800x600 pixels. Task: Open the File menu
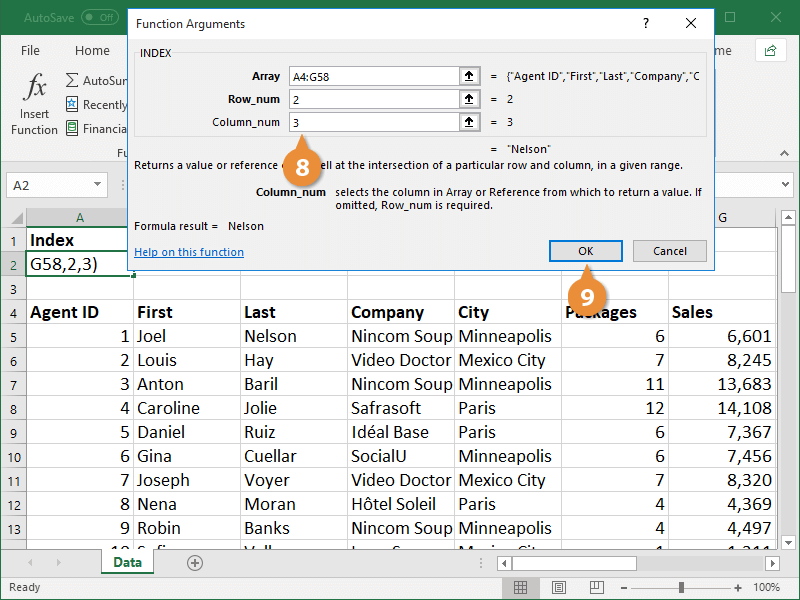pos(30,50)
